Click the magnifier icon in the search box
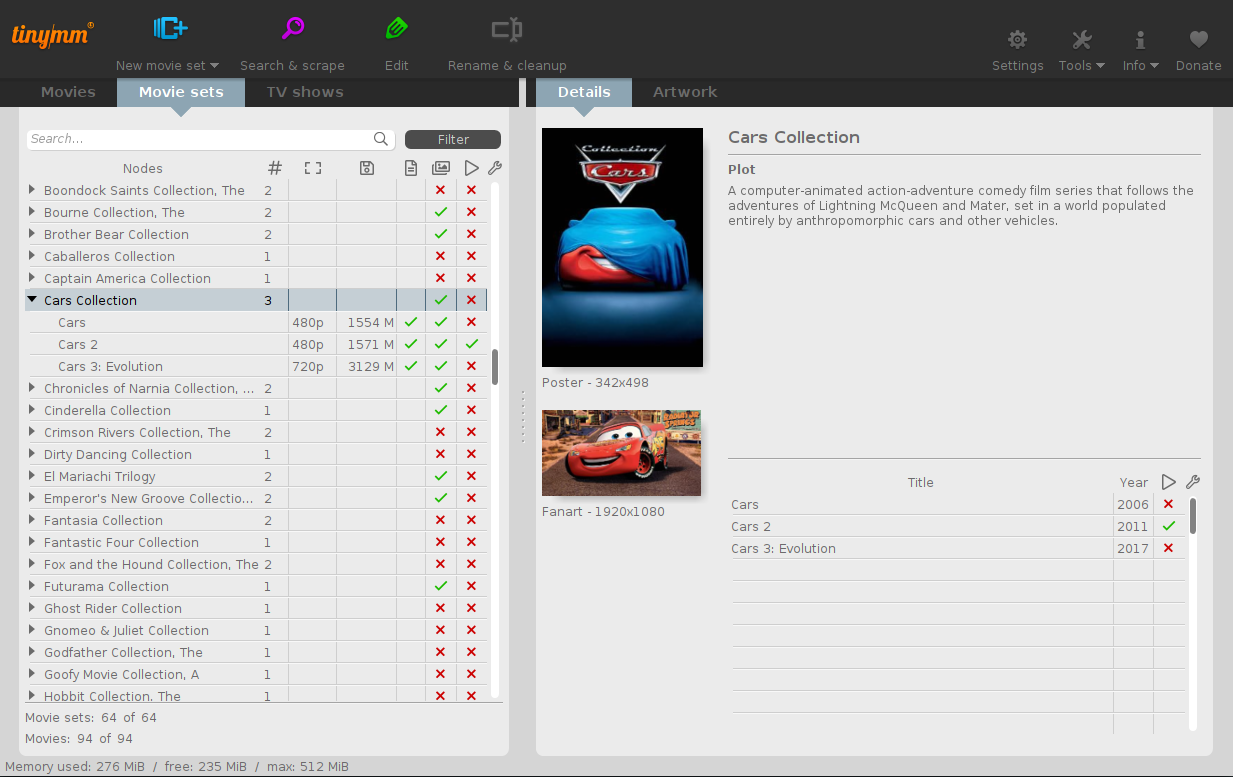Viewport: 1233px width, 777px height. (381, 139)
